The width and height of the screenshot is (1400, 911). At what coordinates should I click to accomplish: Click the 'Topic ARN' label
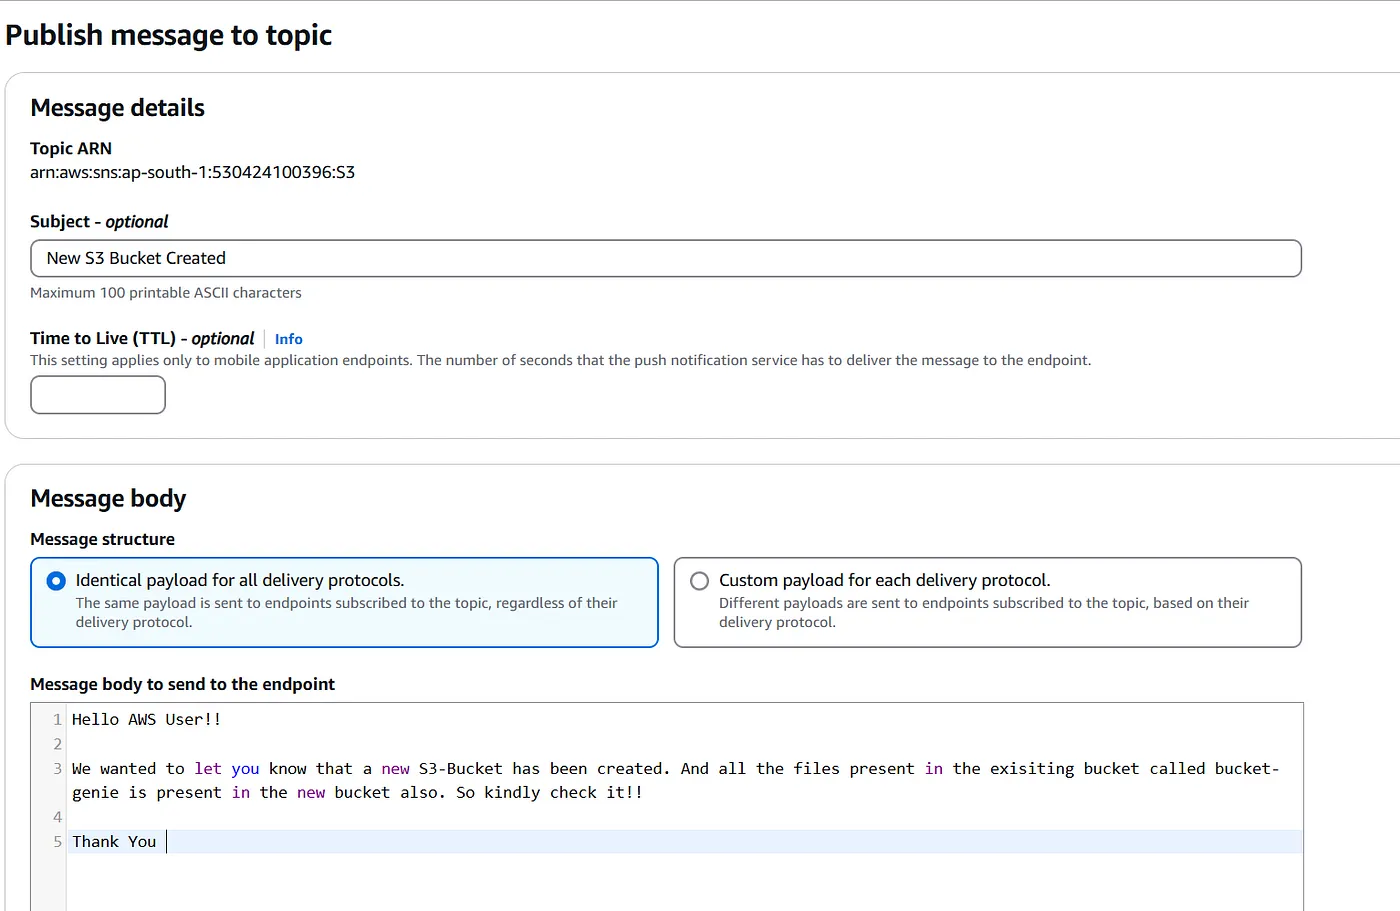(x=71, y=148)
